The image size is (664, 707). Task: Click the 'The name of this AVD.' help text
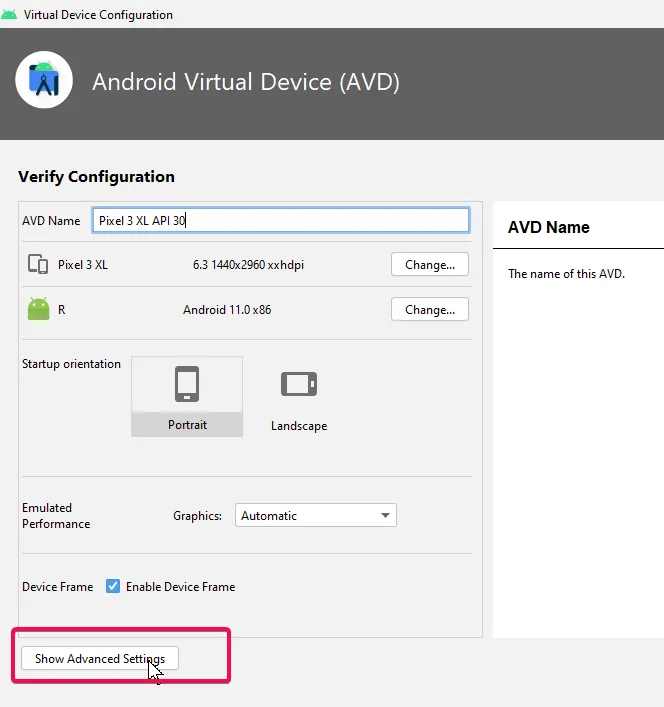click(x=567, y=274)
